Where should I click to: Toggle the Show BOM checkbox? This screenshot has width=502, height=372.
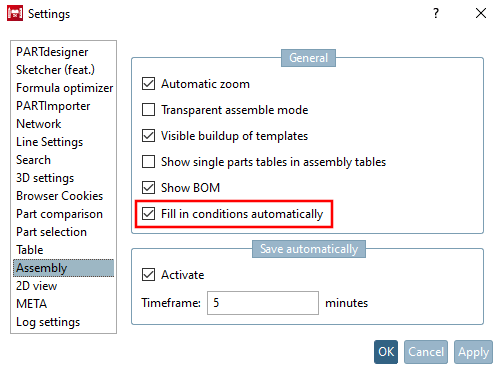pos(148,188)
